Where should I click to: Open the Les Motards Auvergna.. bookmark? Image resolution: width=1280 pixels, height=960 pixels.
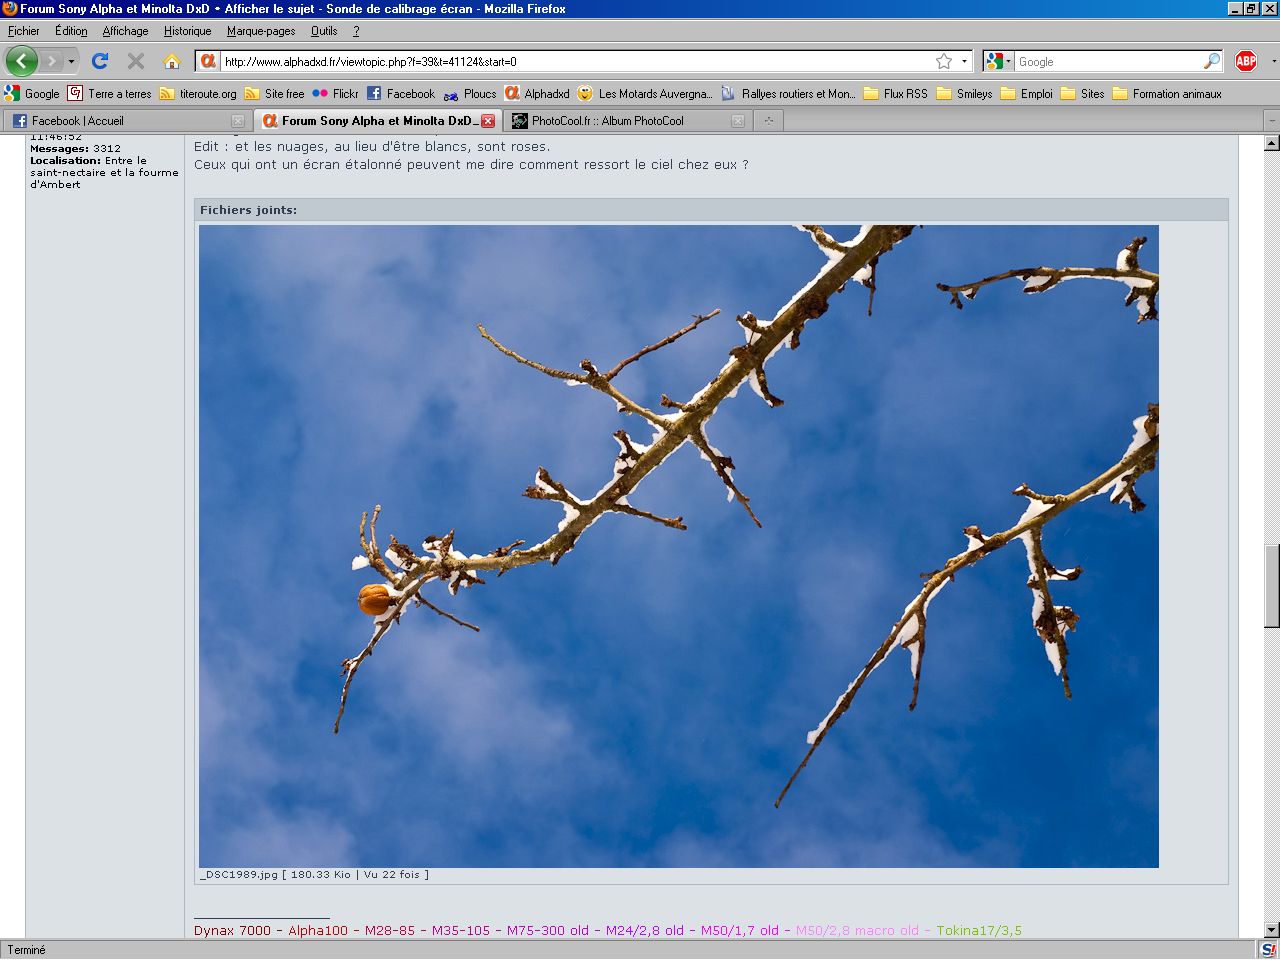[x=645, y=93]
